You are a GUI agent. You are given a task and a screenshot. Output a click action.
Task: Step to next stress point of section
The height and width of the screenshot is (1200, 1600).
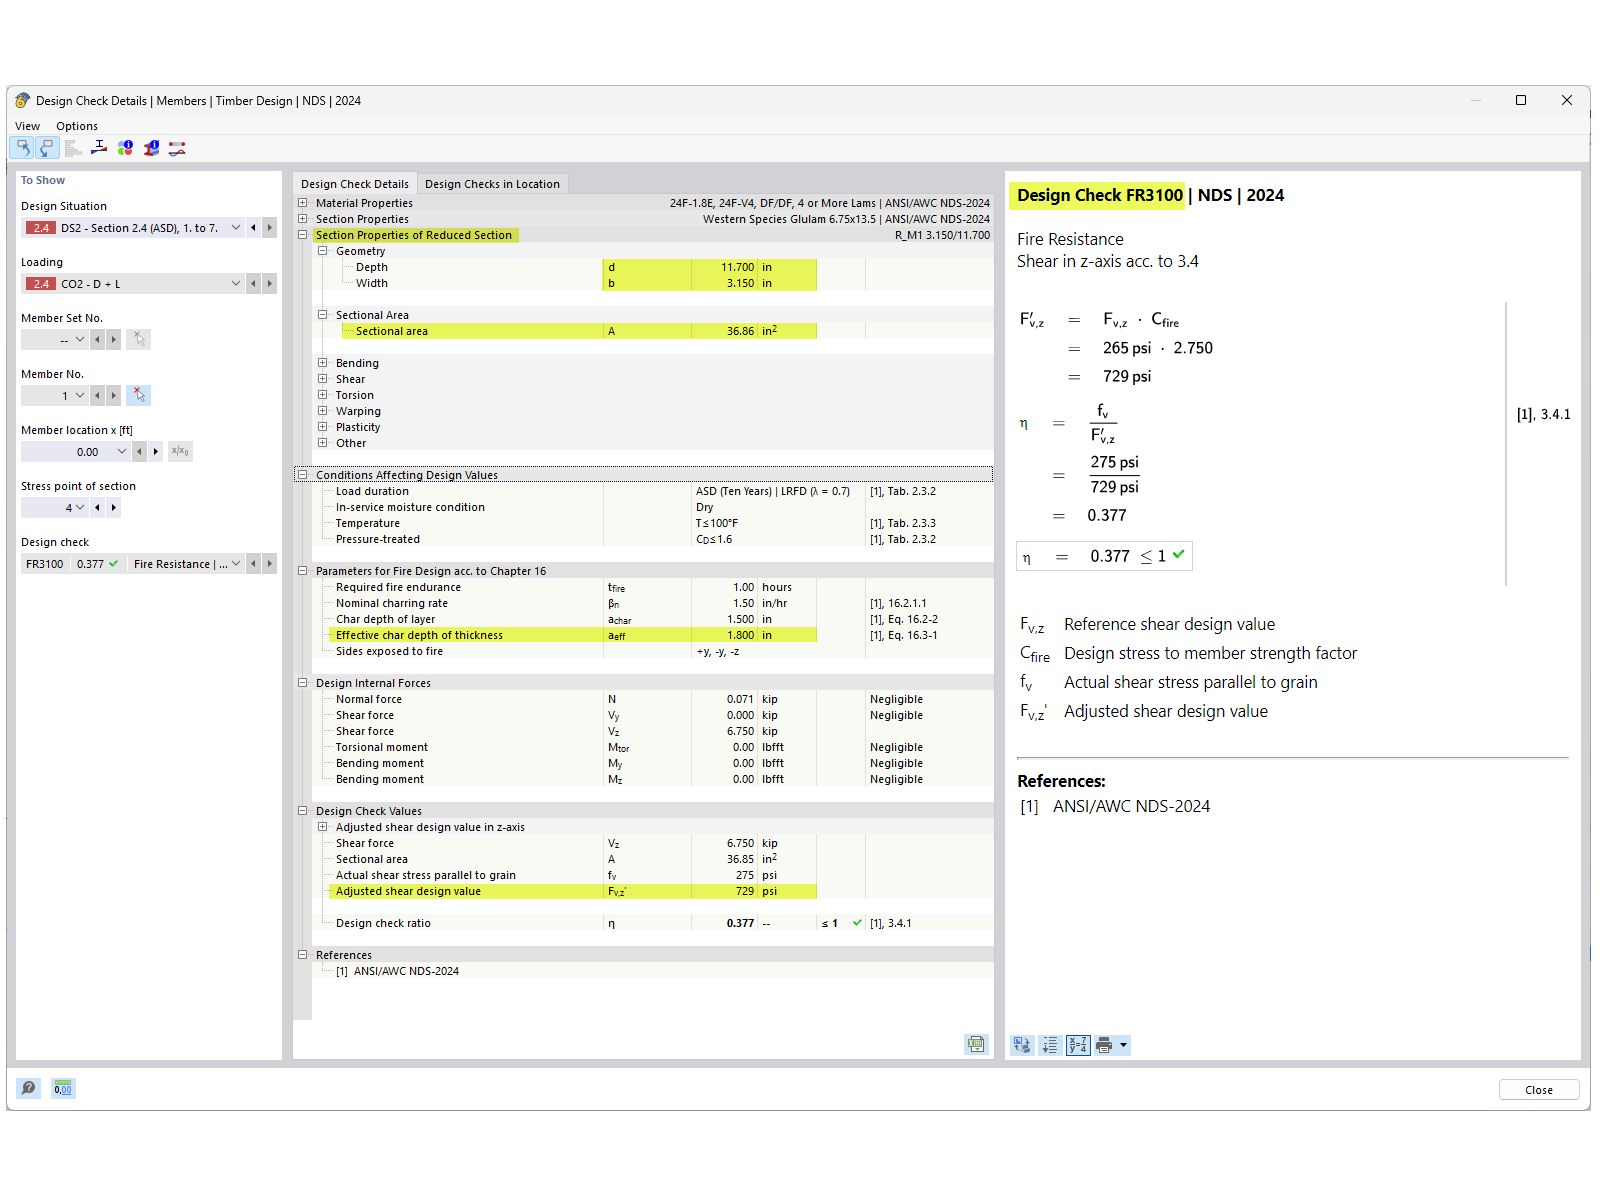(113, 508)
